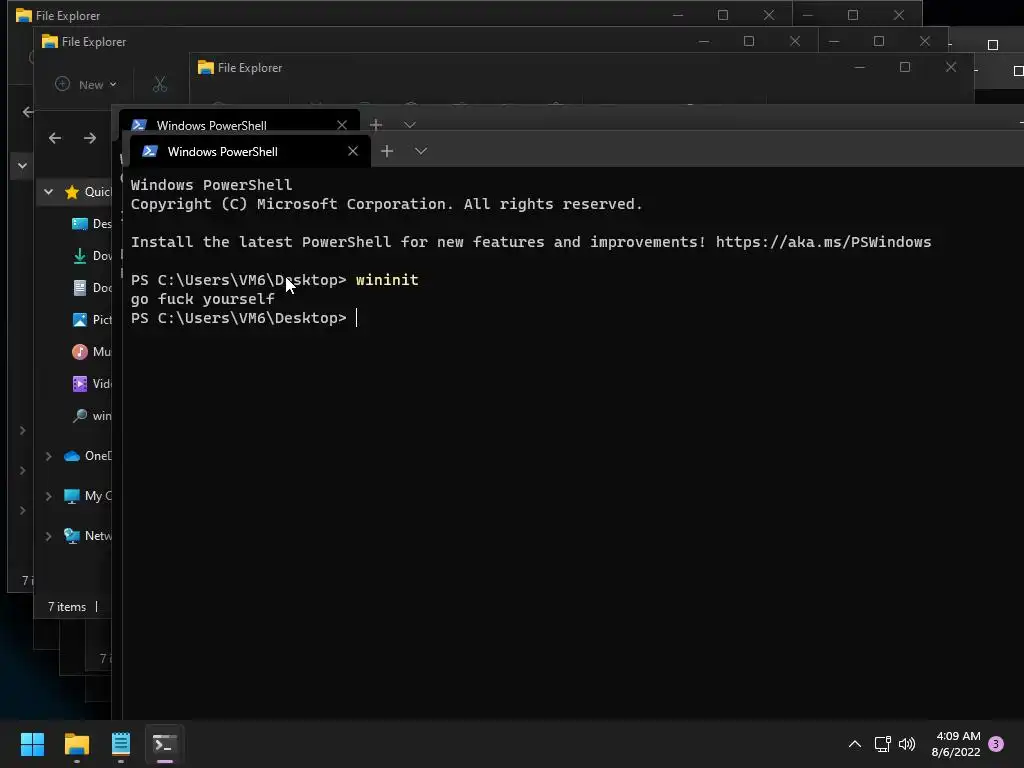1024x768 pixels.
Task: Select the Network sidebar item
Action: [x=88, y=536]
